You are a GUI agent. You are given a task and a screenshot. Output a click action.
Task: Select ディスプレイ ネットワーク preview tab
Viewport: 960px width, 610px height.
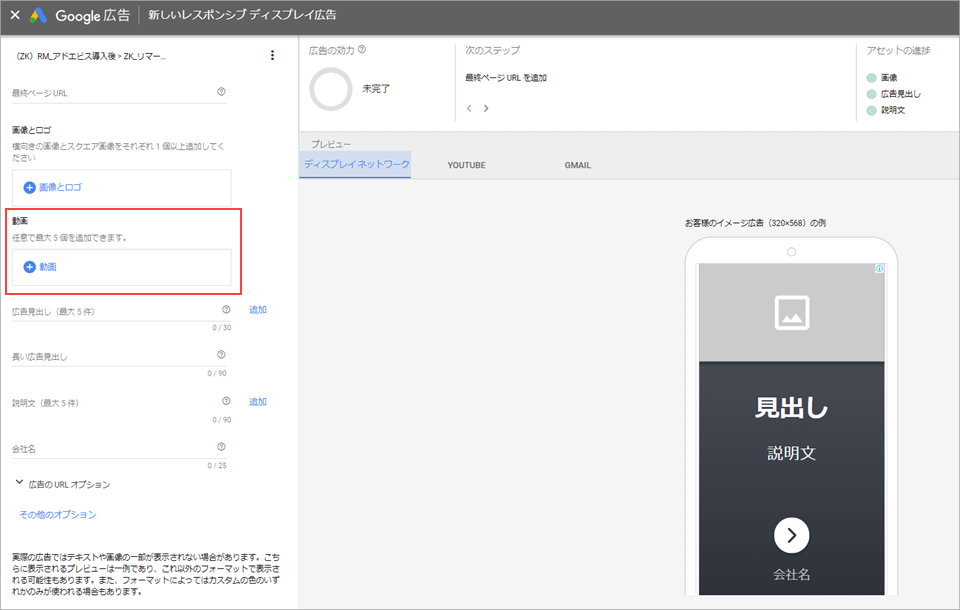(356, 164)
